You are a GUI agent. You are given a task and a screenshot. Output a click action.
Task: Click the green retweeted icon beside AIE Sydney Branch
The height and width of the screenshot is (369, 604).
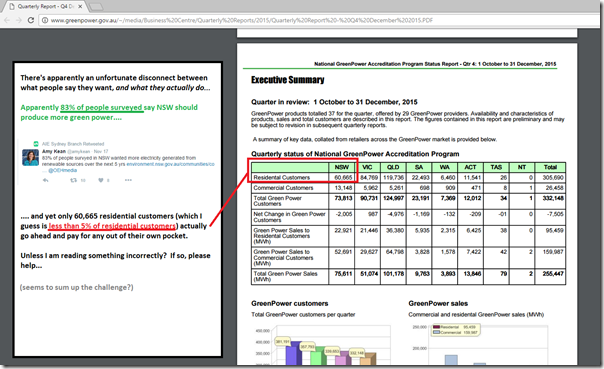coord(36,144)
